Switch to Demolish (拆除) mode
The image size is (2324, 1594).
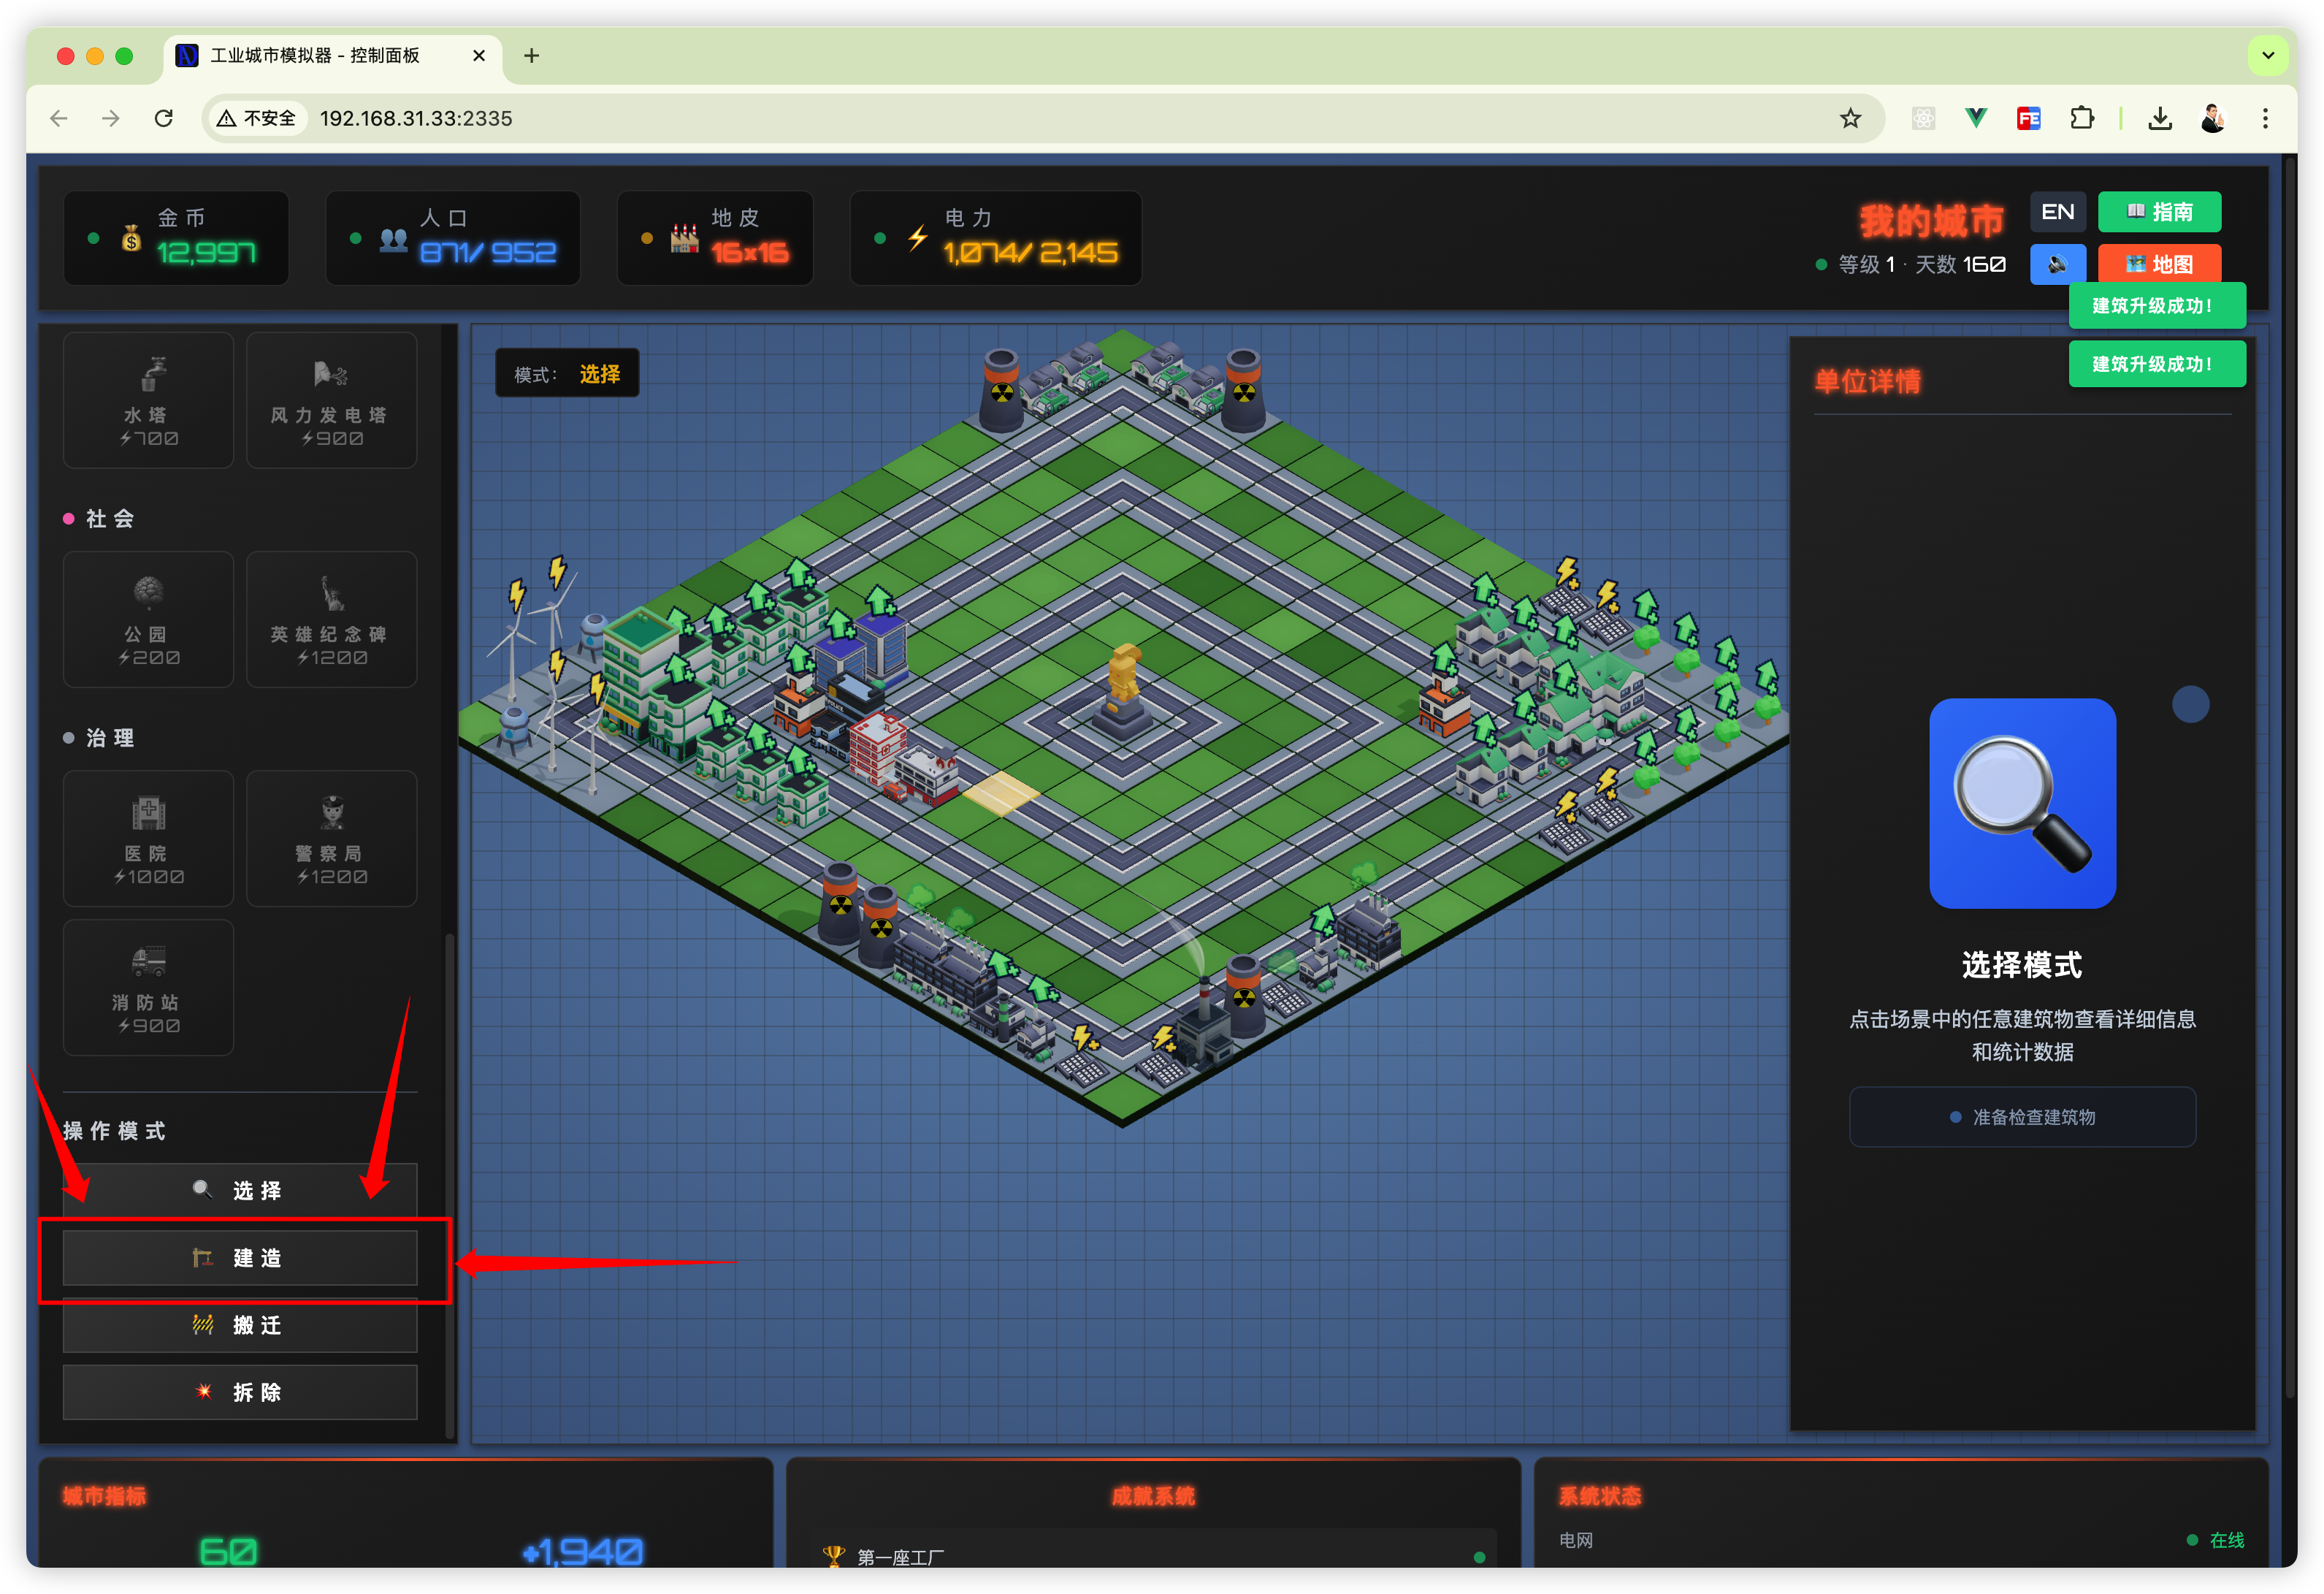tap(240, 1392)
